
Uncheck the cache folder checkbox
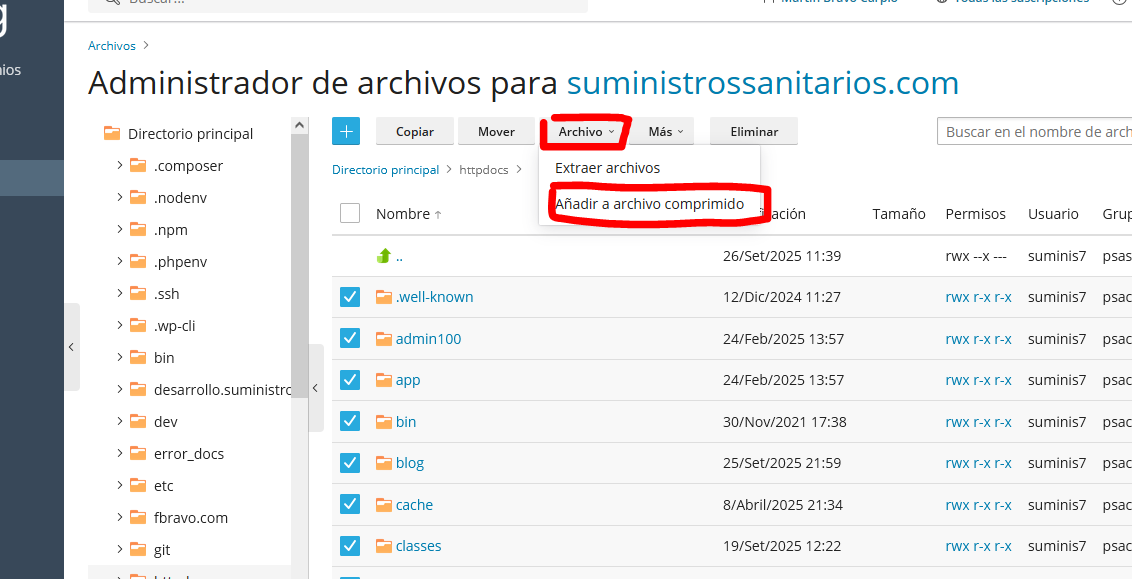349,503
